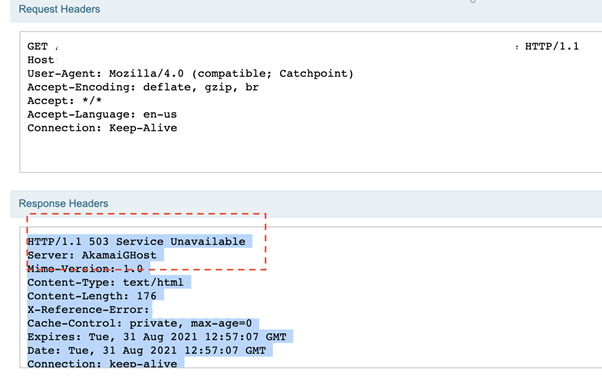Viewport: 602px width, 379px height.
Task: Click the Response Headers section title
Action: (63, 204)
